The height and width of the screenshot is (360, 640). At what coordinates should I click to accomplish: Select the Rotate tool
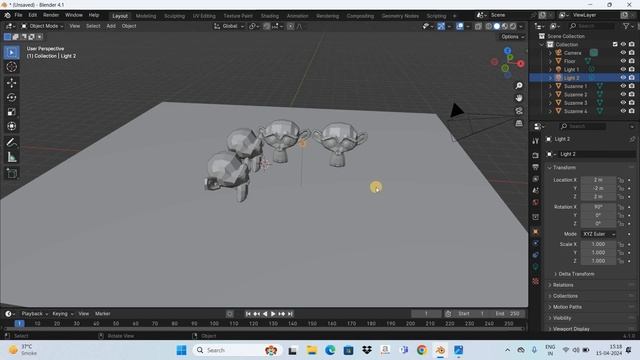tap(11, 98)
